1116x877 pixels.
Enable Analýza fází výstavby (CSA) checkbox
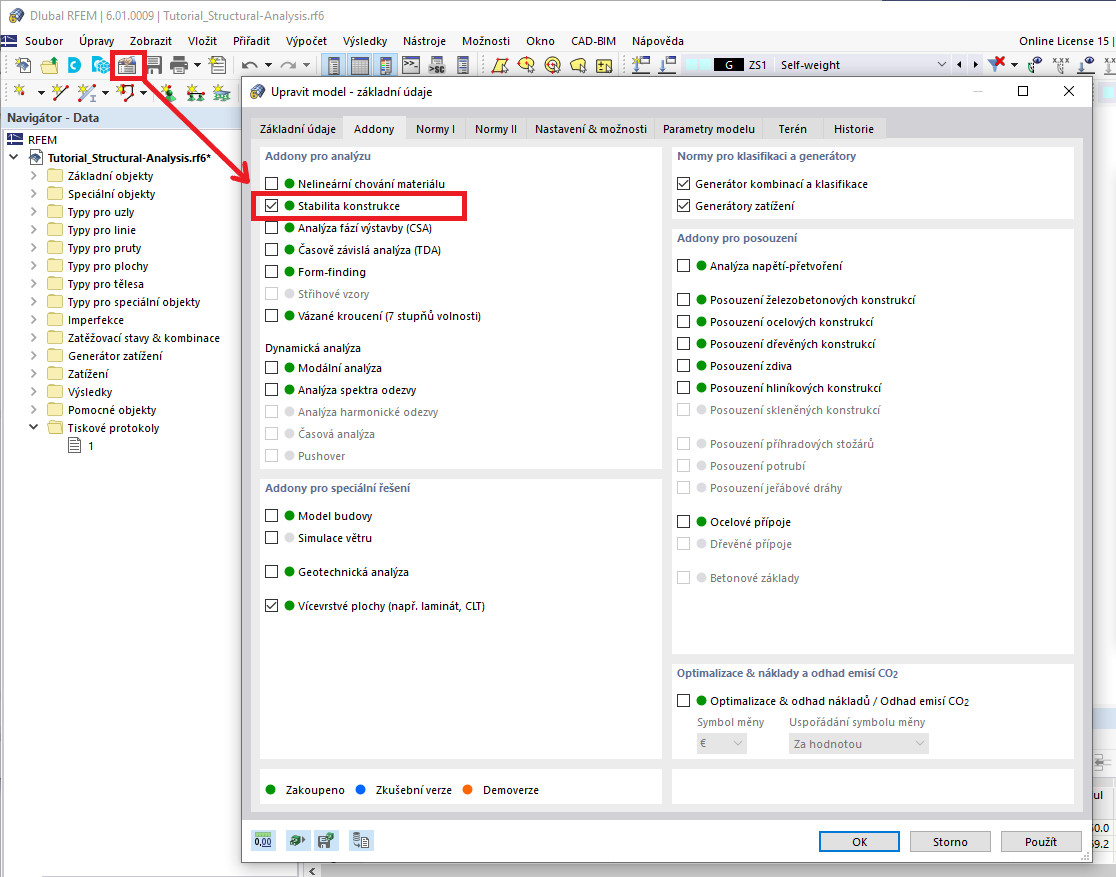pyautogui.click(x=271, y=228)
